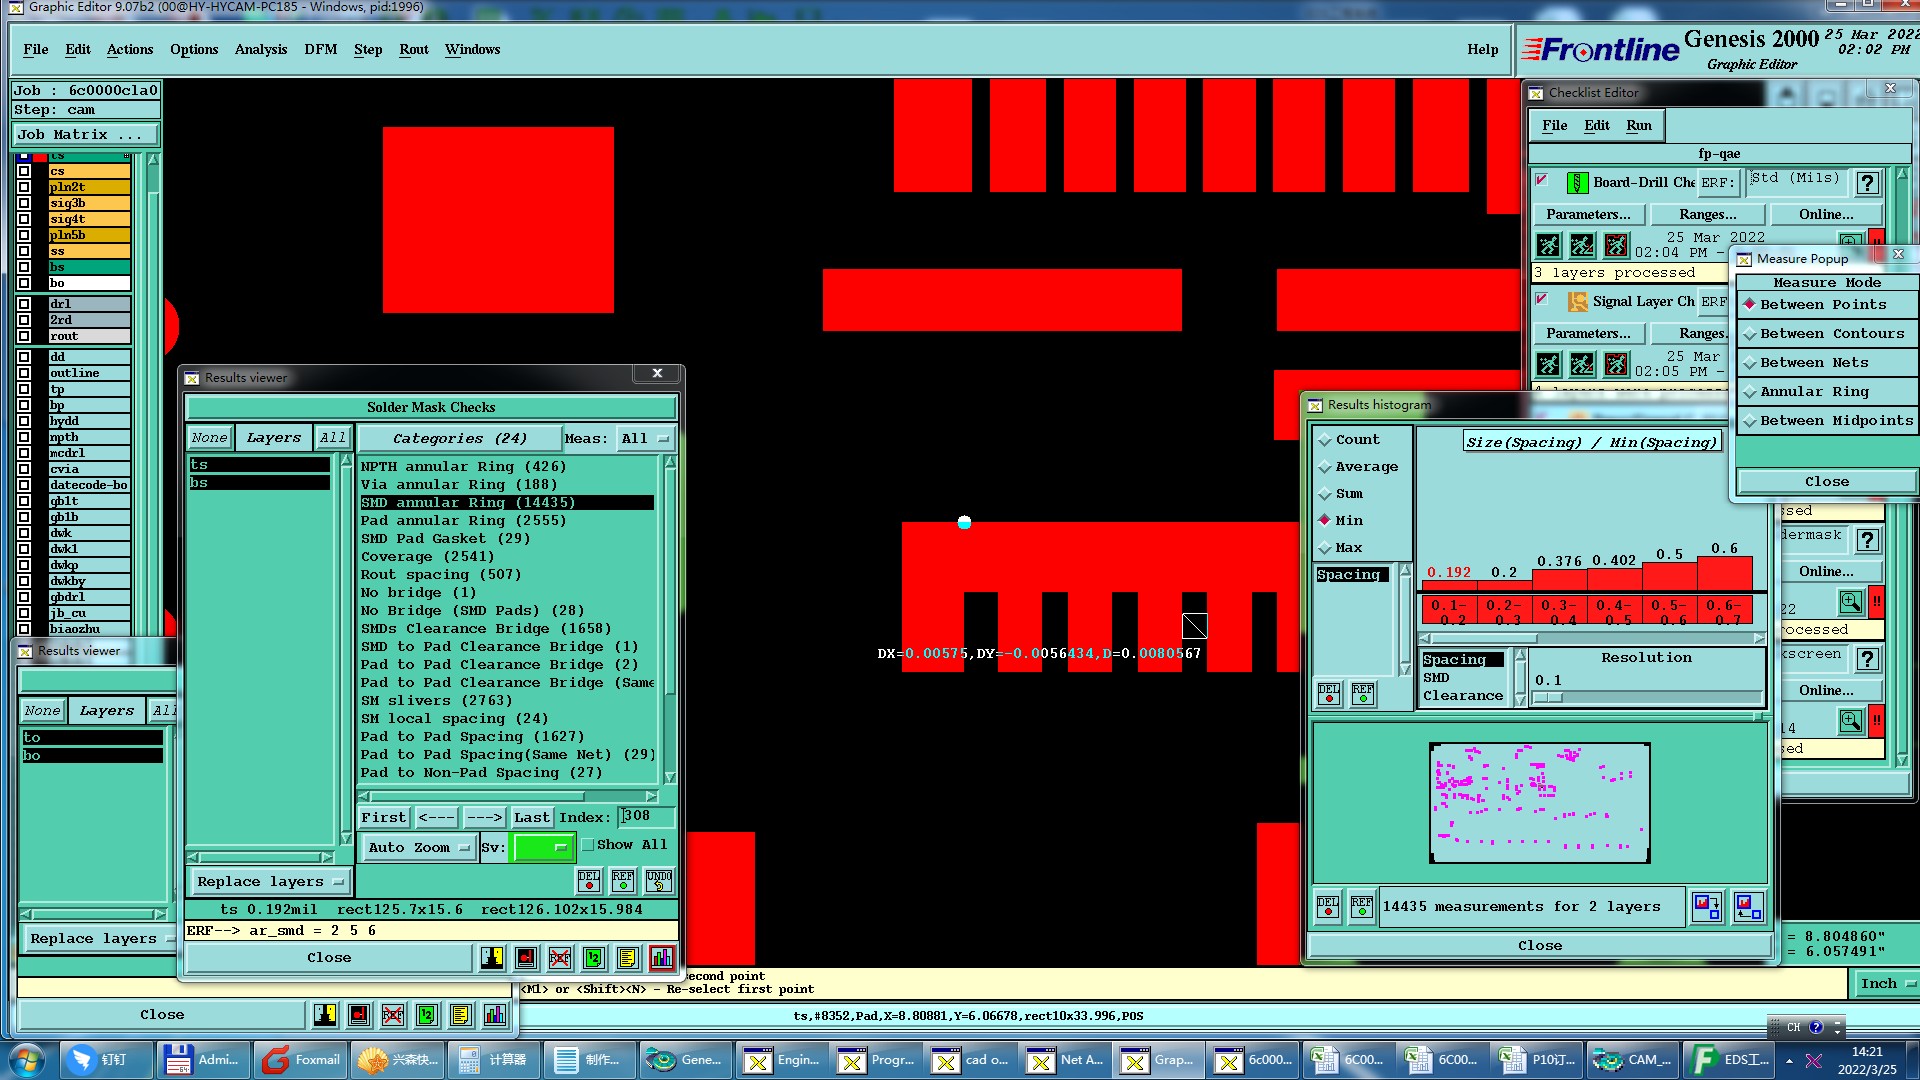The image size is (1920, 1080).
Task: Open the Auto Zoom dropdown
Action: (x=418, y=848)
